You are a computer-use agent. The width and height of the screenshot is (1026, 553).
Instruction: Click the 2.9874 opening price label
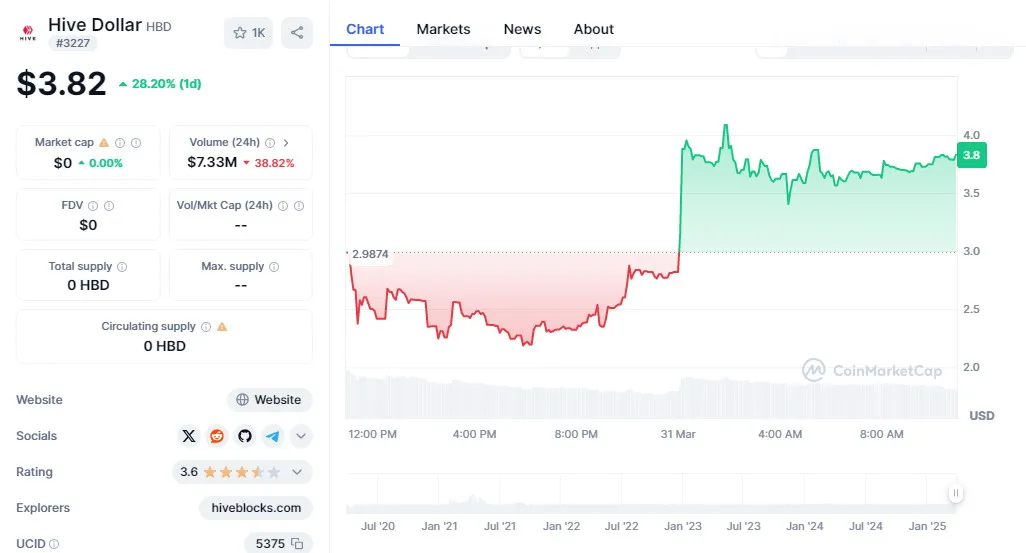[x=370, y=254]
